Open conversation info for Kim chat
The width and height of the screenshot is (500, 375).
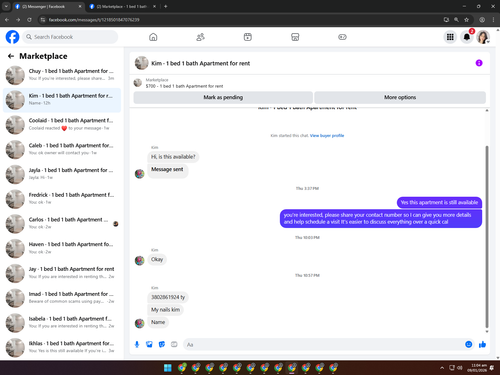pyautogui.click(x=479, y=63)
